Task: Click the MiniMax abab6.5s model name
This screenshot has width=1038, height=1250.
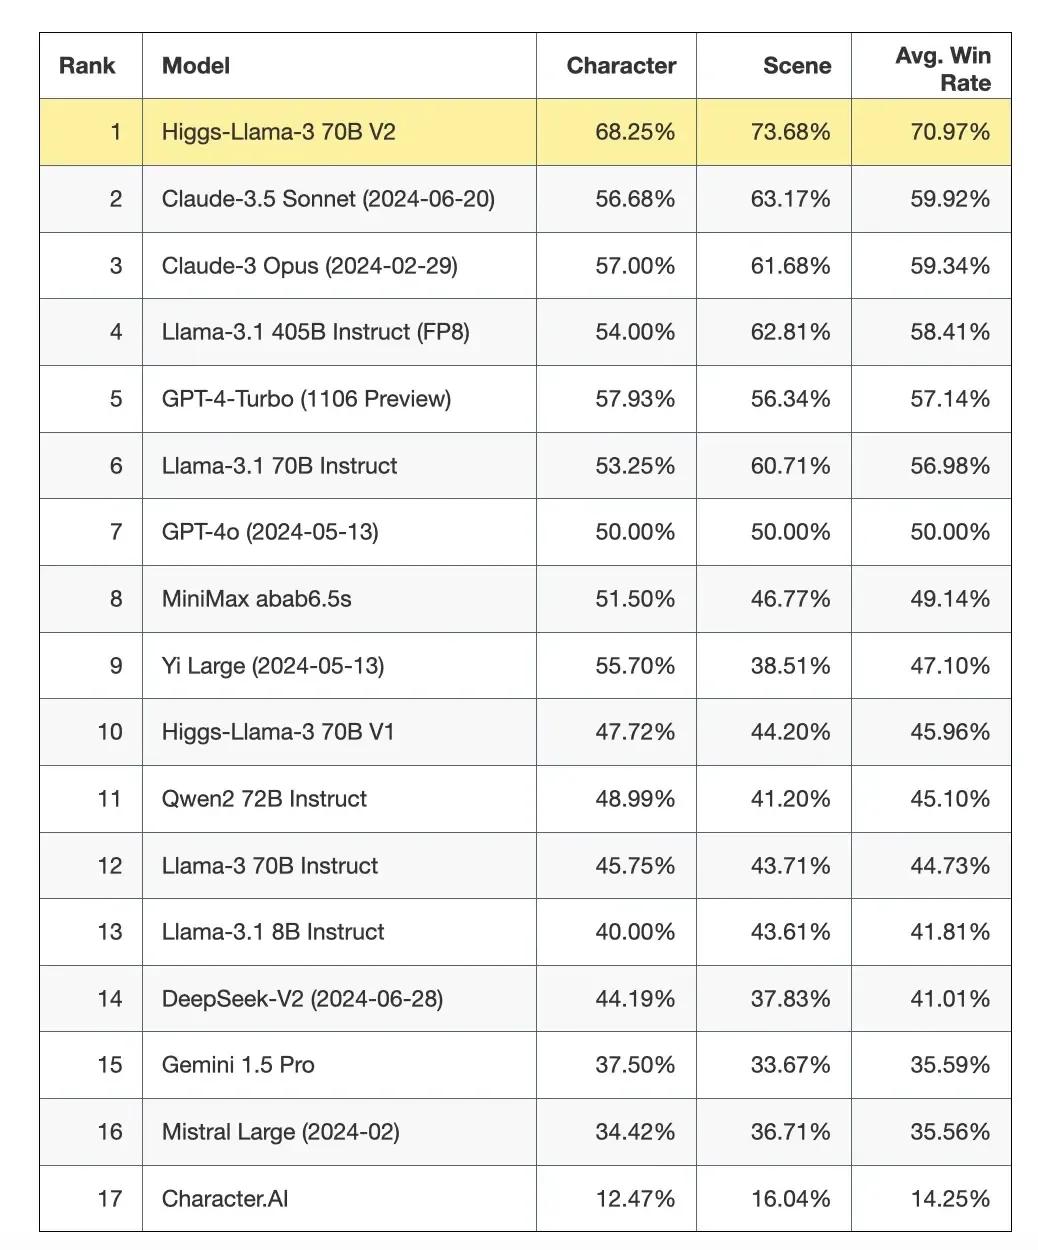Action: tap(256, 599)
